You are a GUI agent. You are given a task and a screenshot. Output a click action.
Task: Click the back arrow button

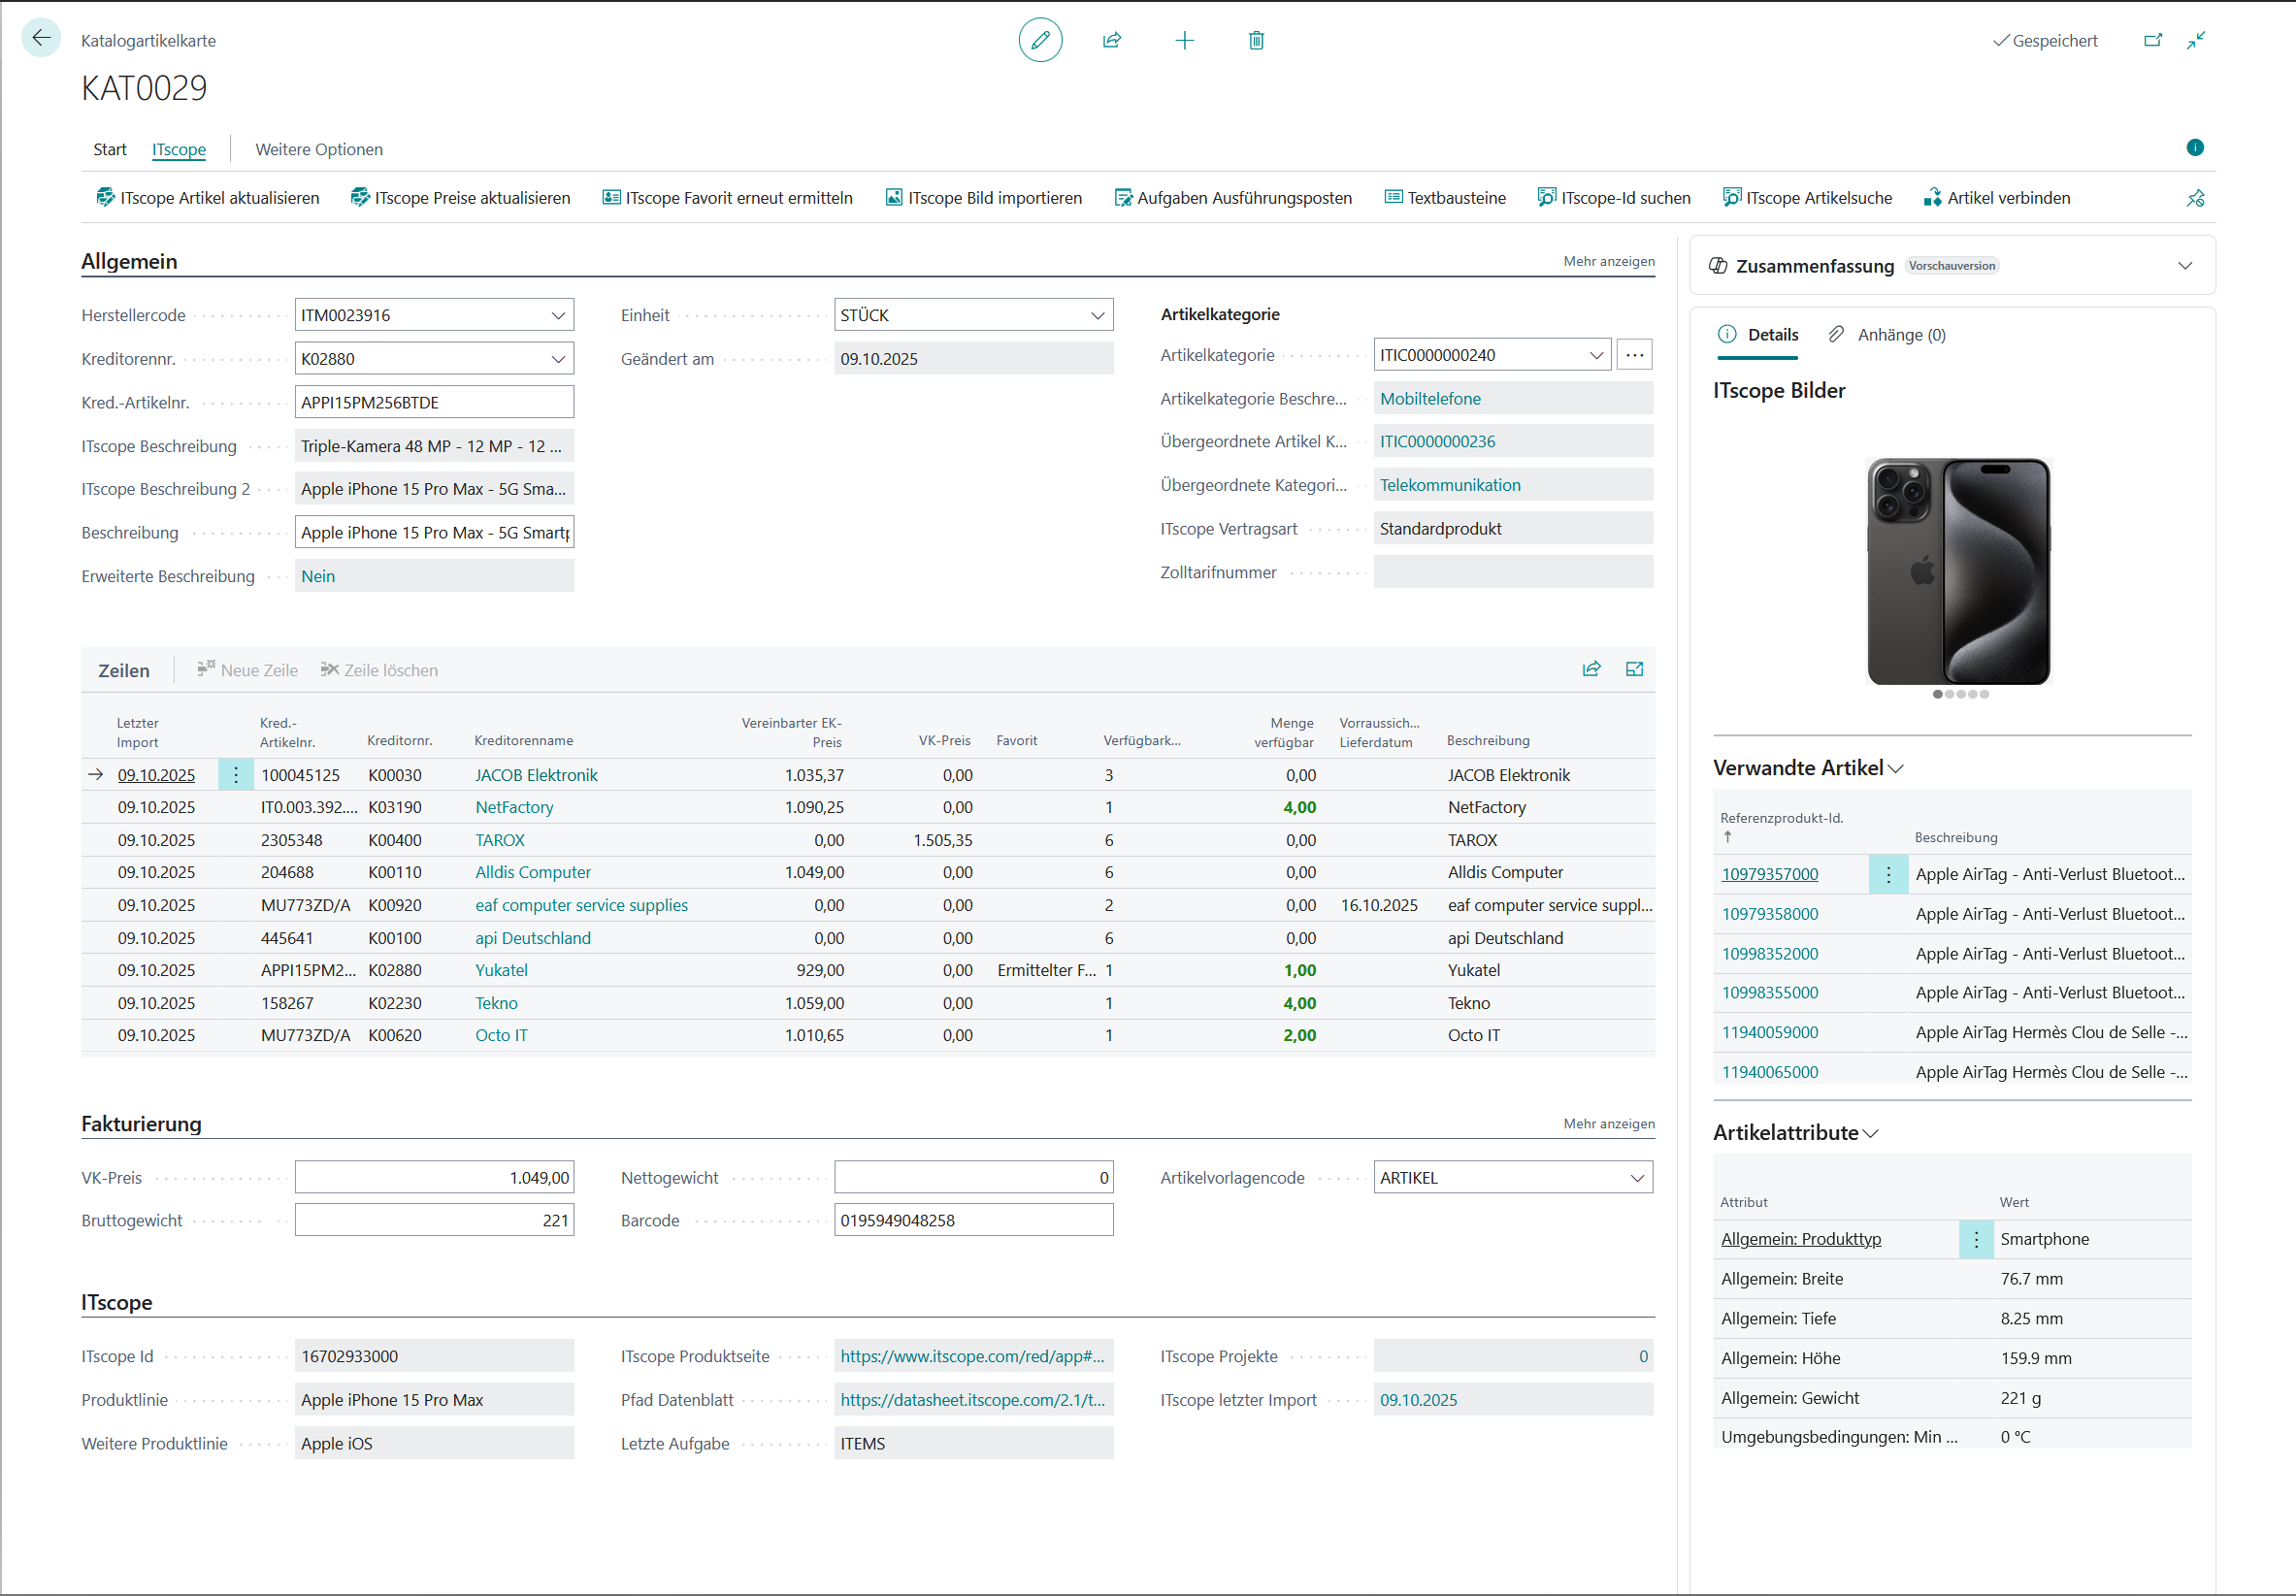[40, 38]
